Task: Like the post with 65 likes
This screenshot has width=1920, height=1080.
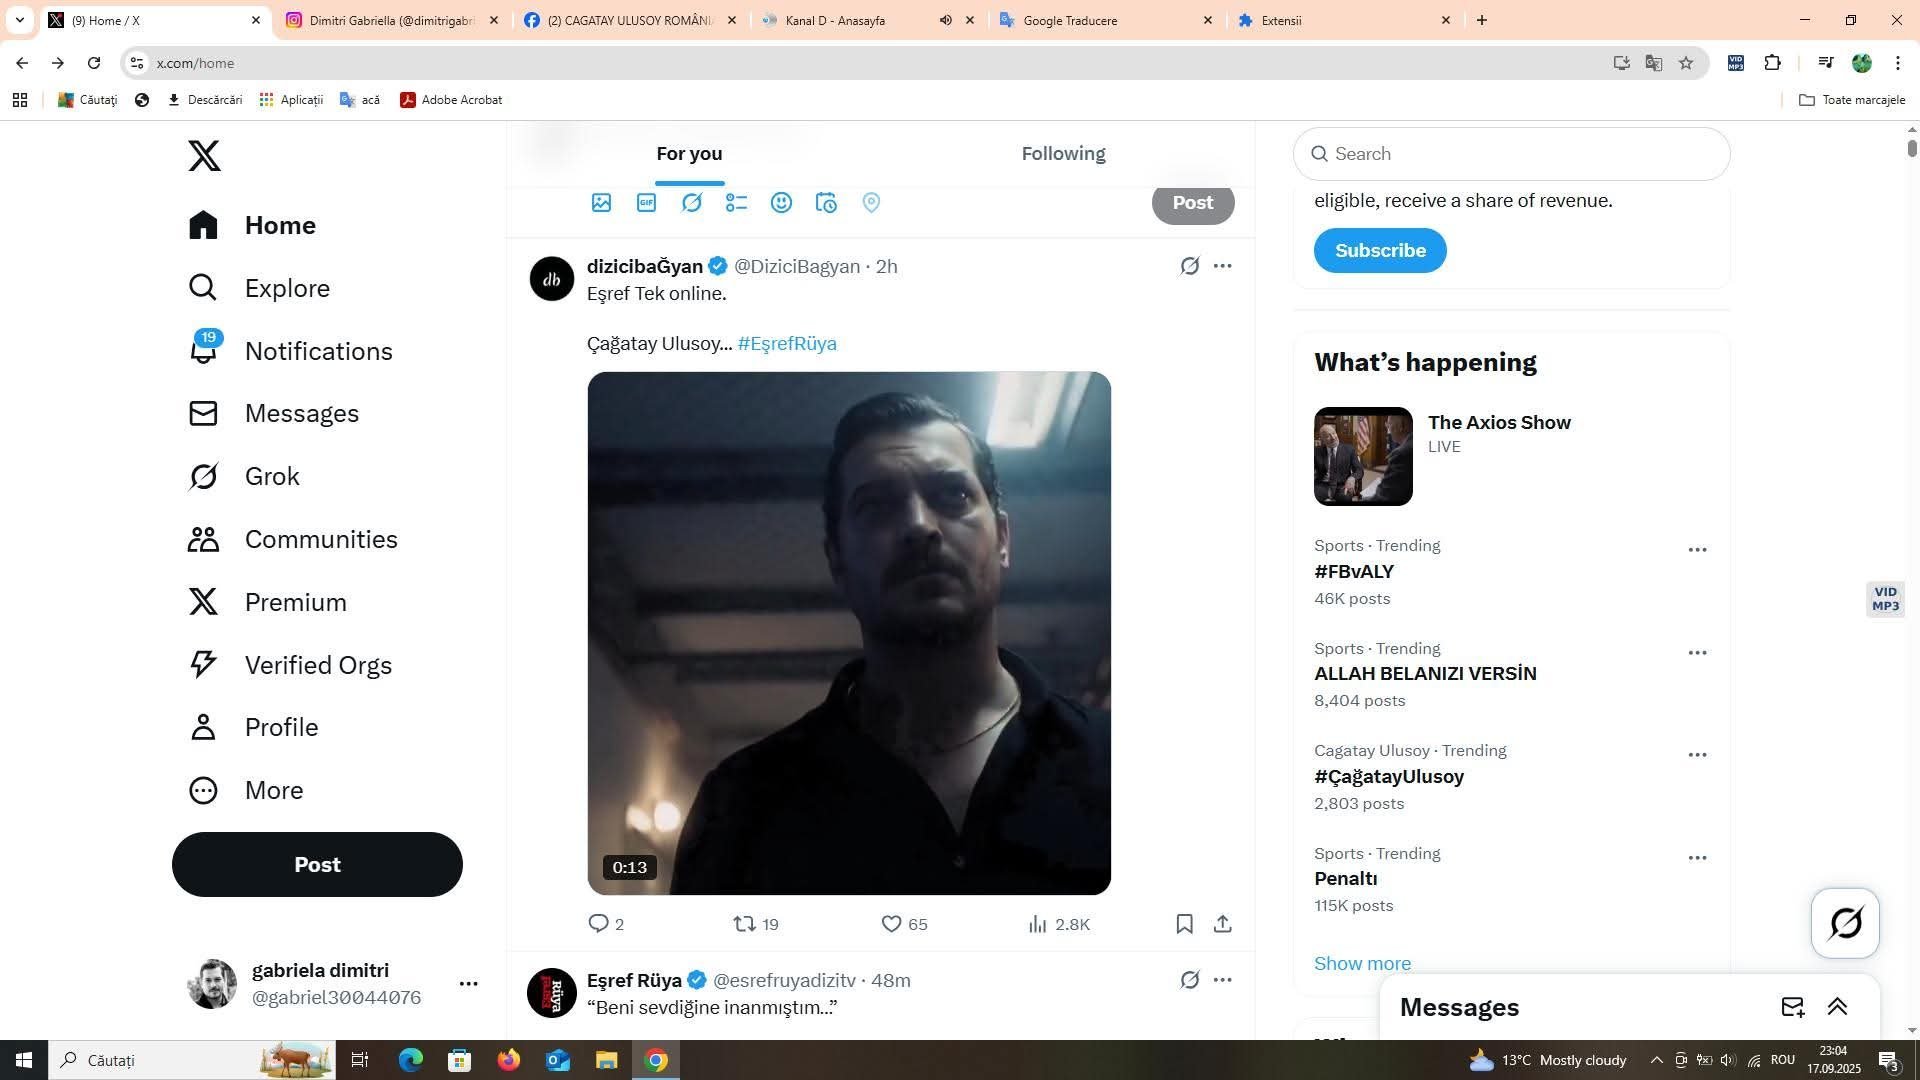Action: click(x=904, y=924)
